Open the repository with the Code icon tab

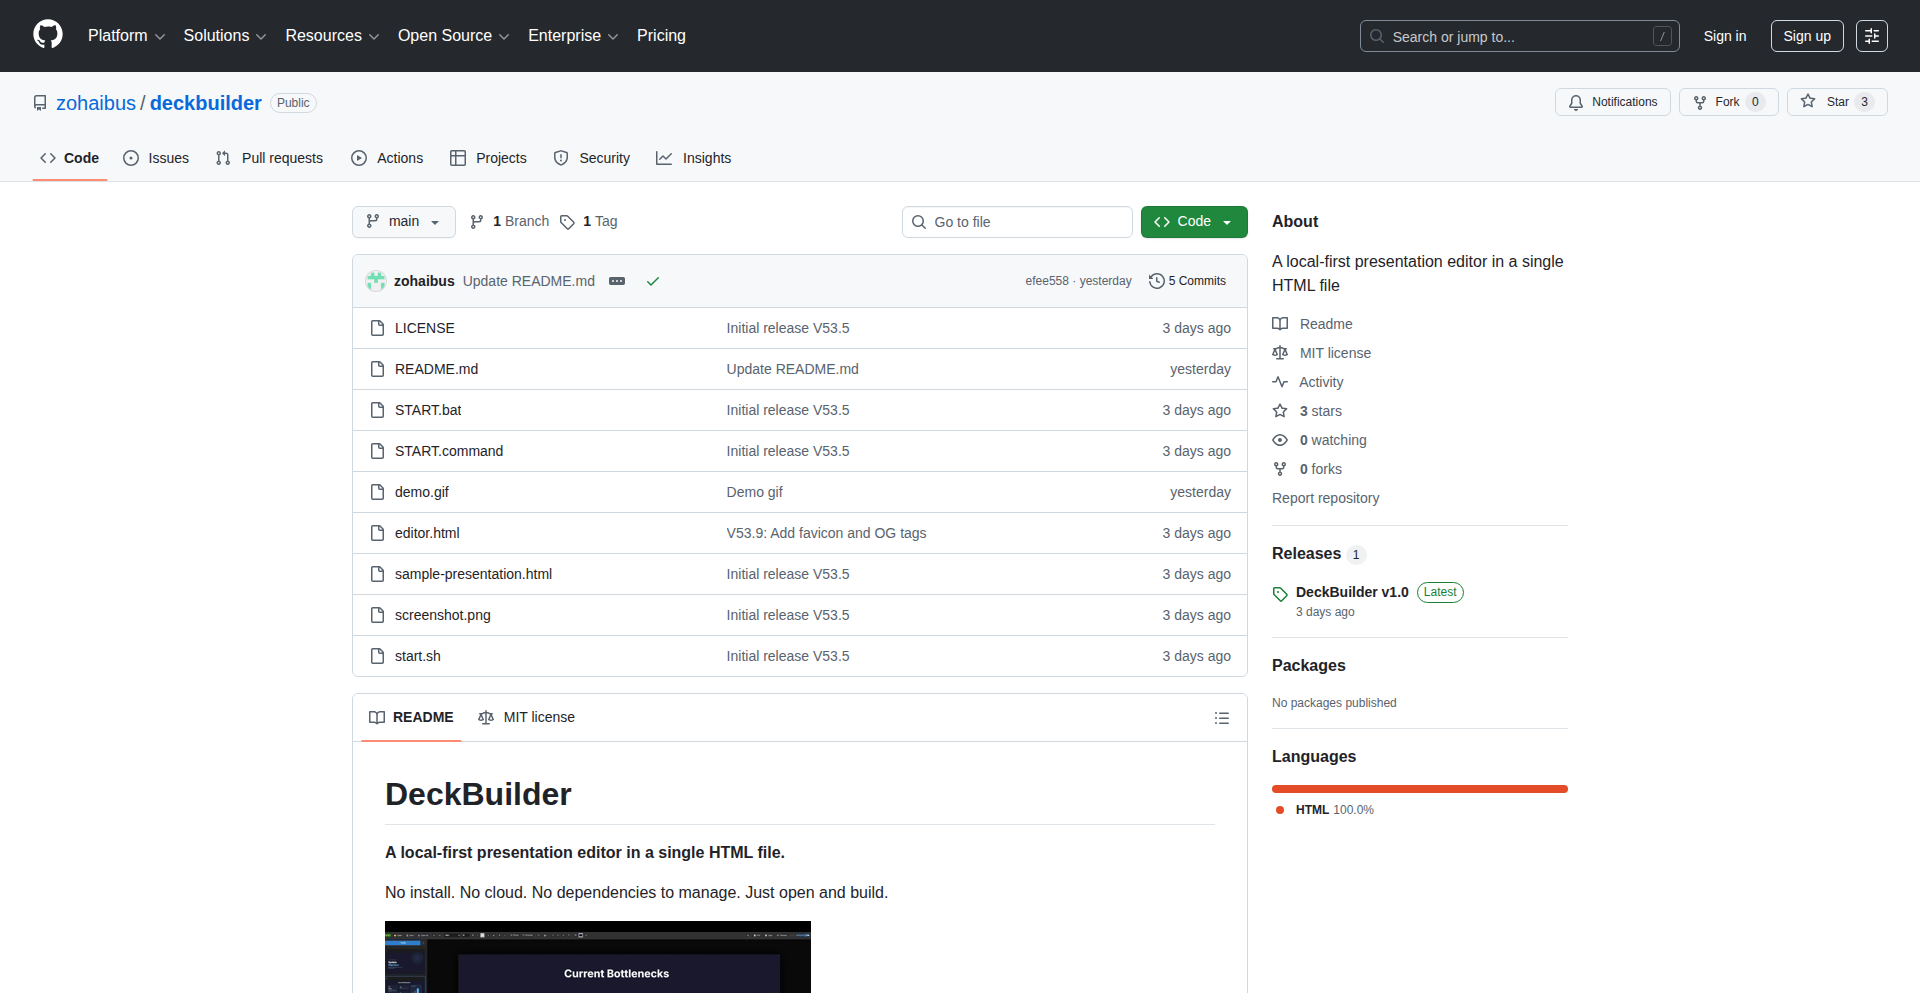(48, 158)
